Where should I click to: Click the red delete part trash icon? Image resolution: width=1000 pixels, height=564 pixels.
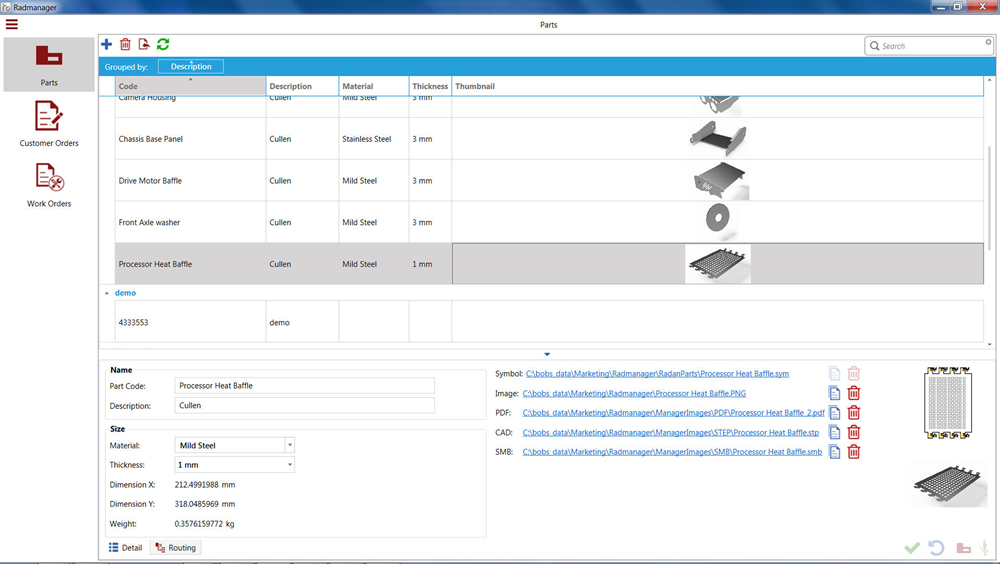point(125,44)
